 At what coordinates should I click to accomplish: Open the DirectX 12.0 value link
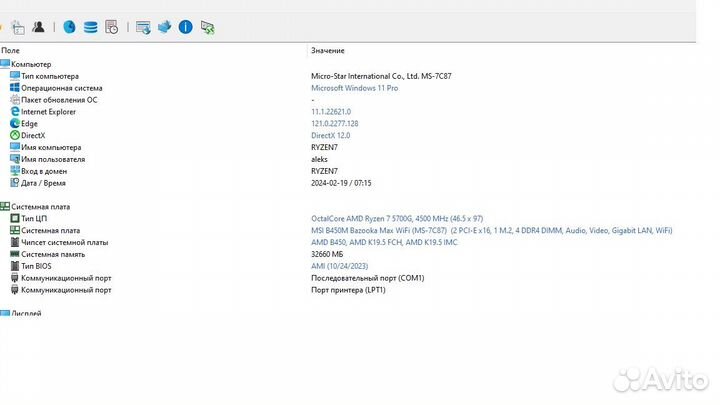coord(331,135)
